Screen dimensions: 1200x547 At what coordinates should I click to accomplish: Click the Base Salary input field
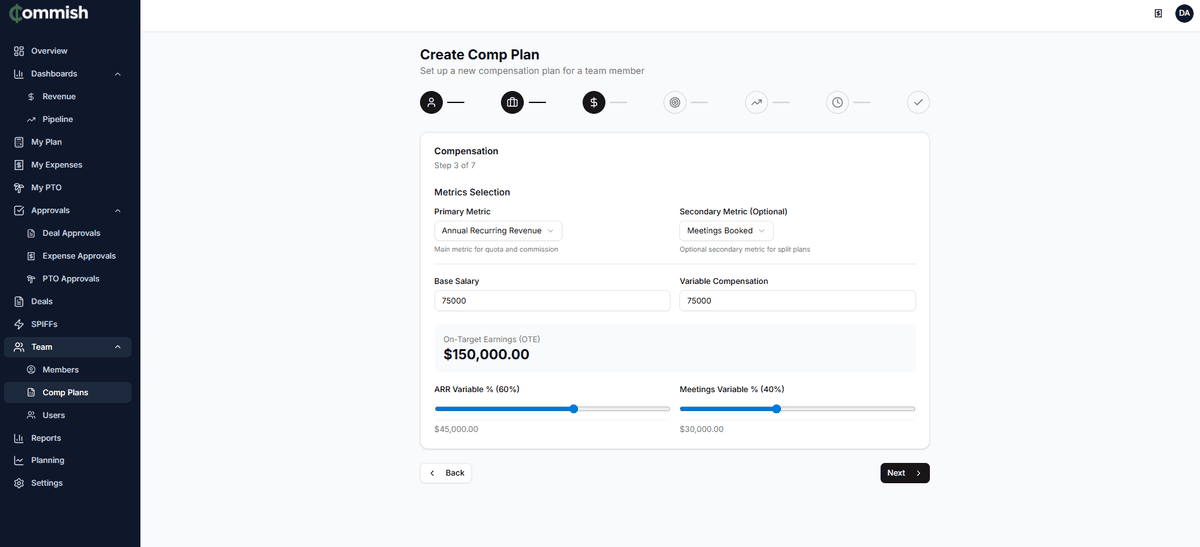point(552,301)
